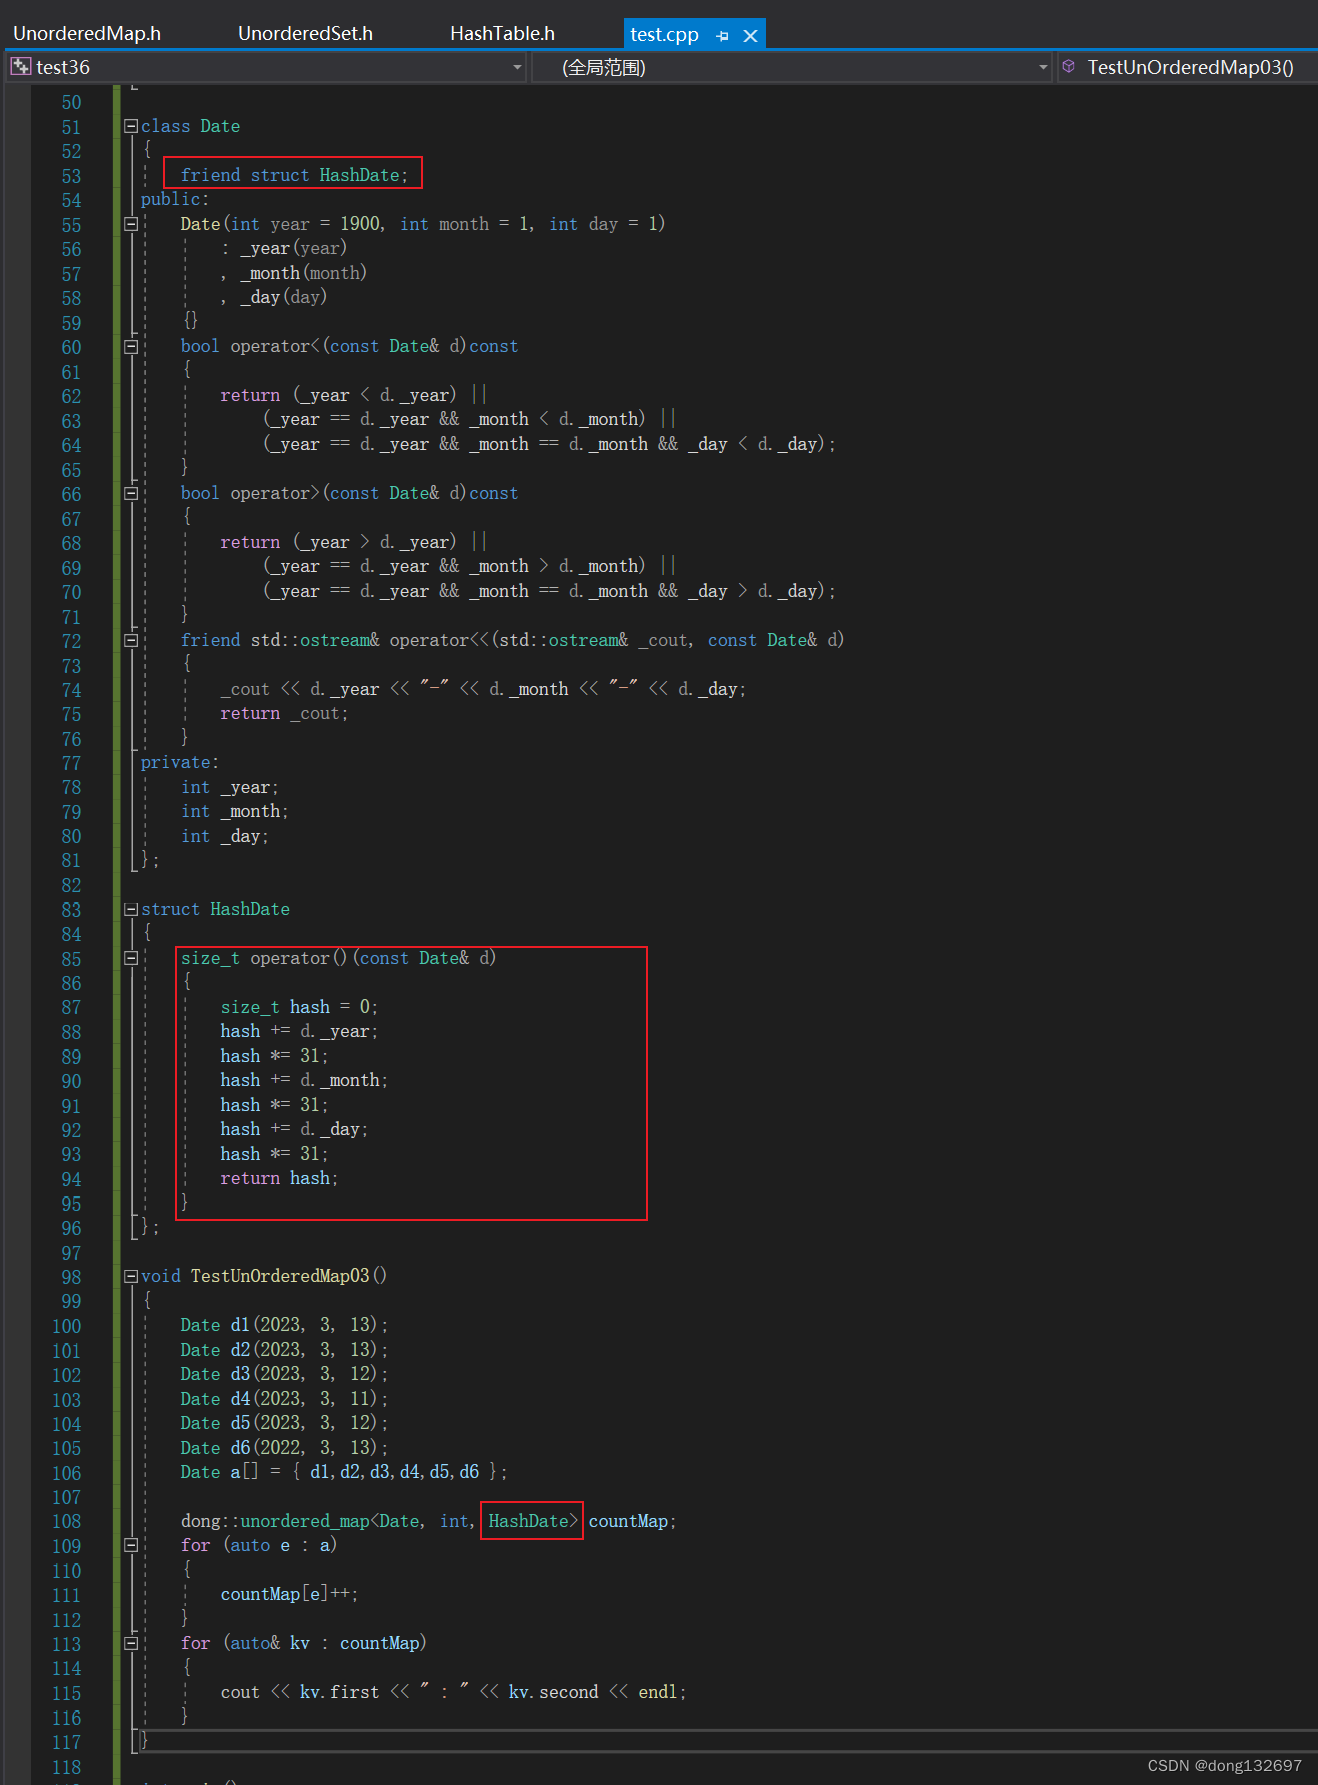Collapse the HashDate operator() function
Viewport: 1318px width, 1785px height.
coord(130,958)
